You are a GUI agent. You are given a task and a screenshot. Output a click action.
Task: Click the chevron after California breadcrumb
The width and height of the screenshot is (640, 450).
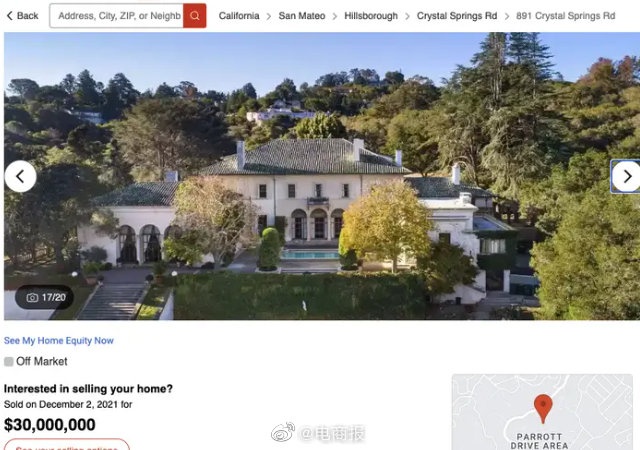269,16
